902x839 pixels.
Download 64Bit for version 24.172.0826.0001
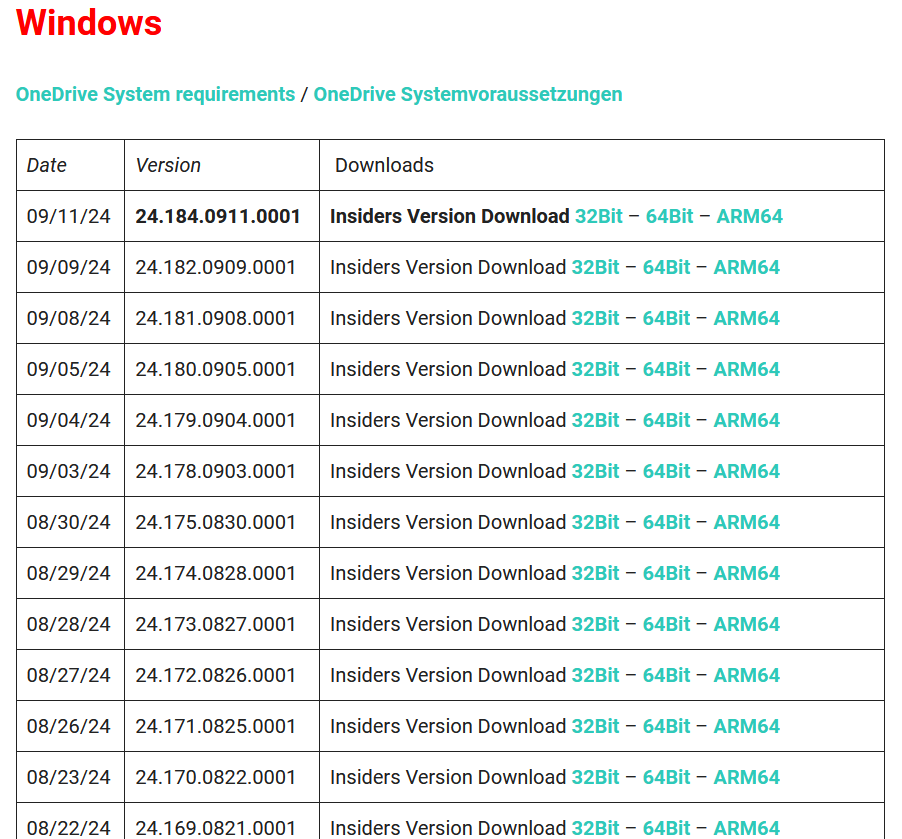666,676
